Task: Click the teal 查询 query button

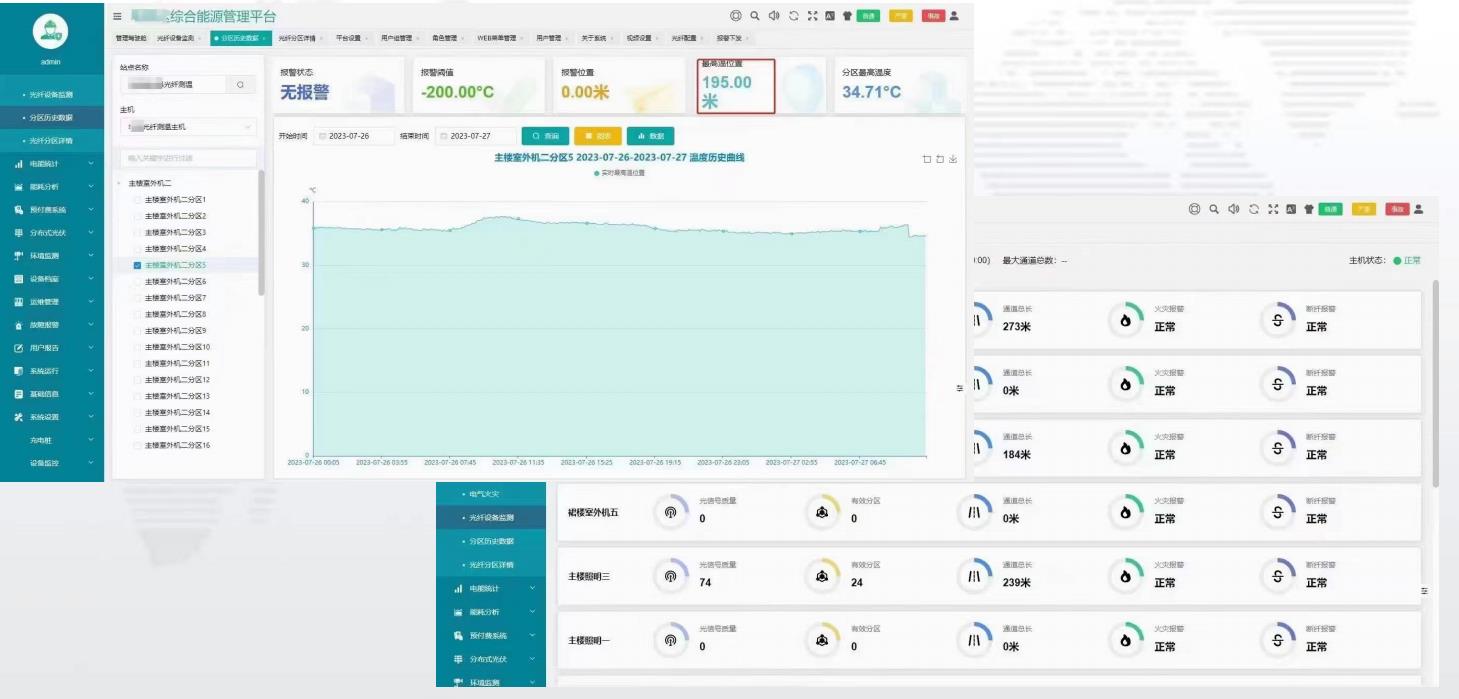Action: [x=545, y=136]
